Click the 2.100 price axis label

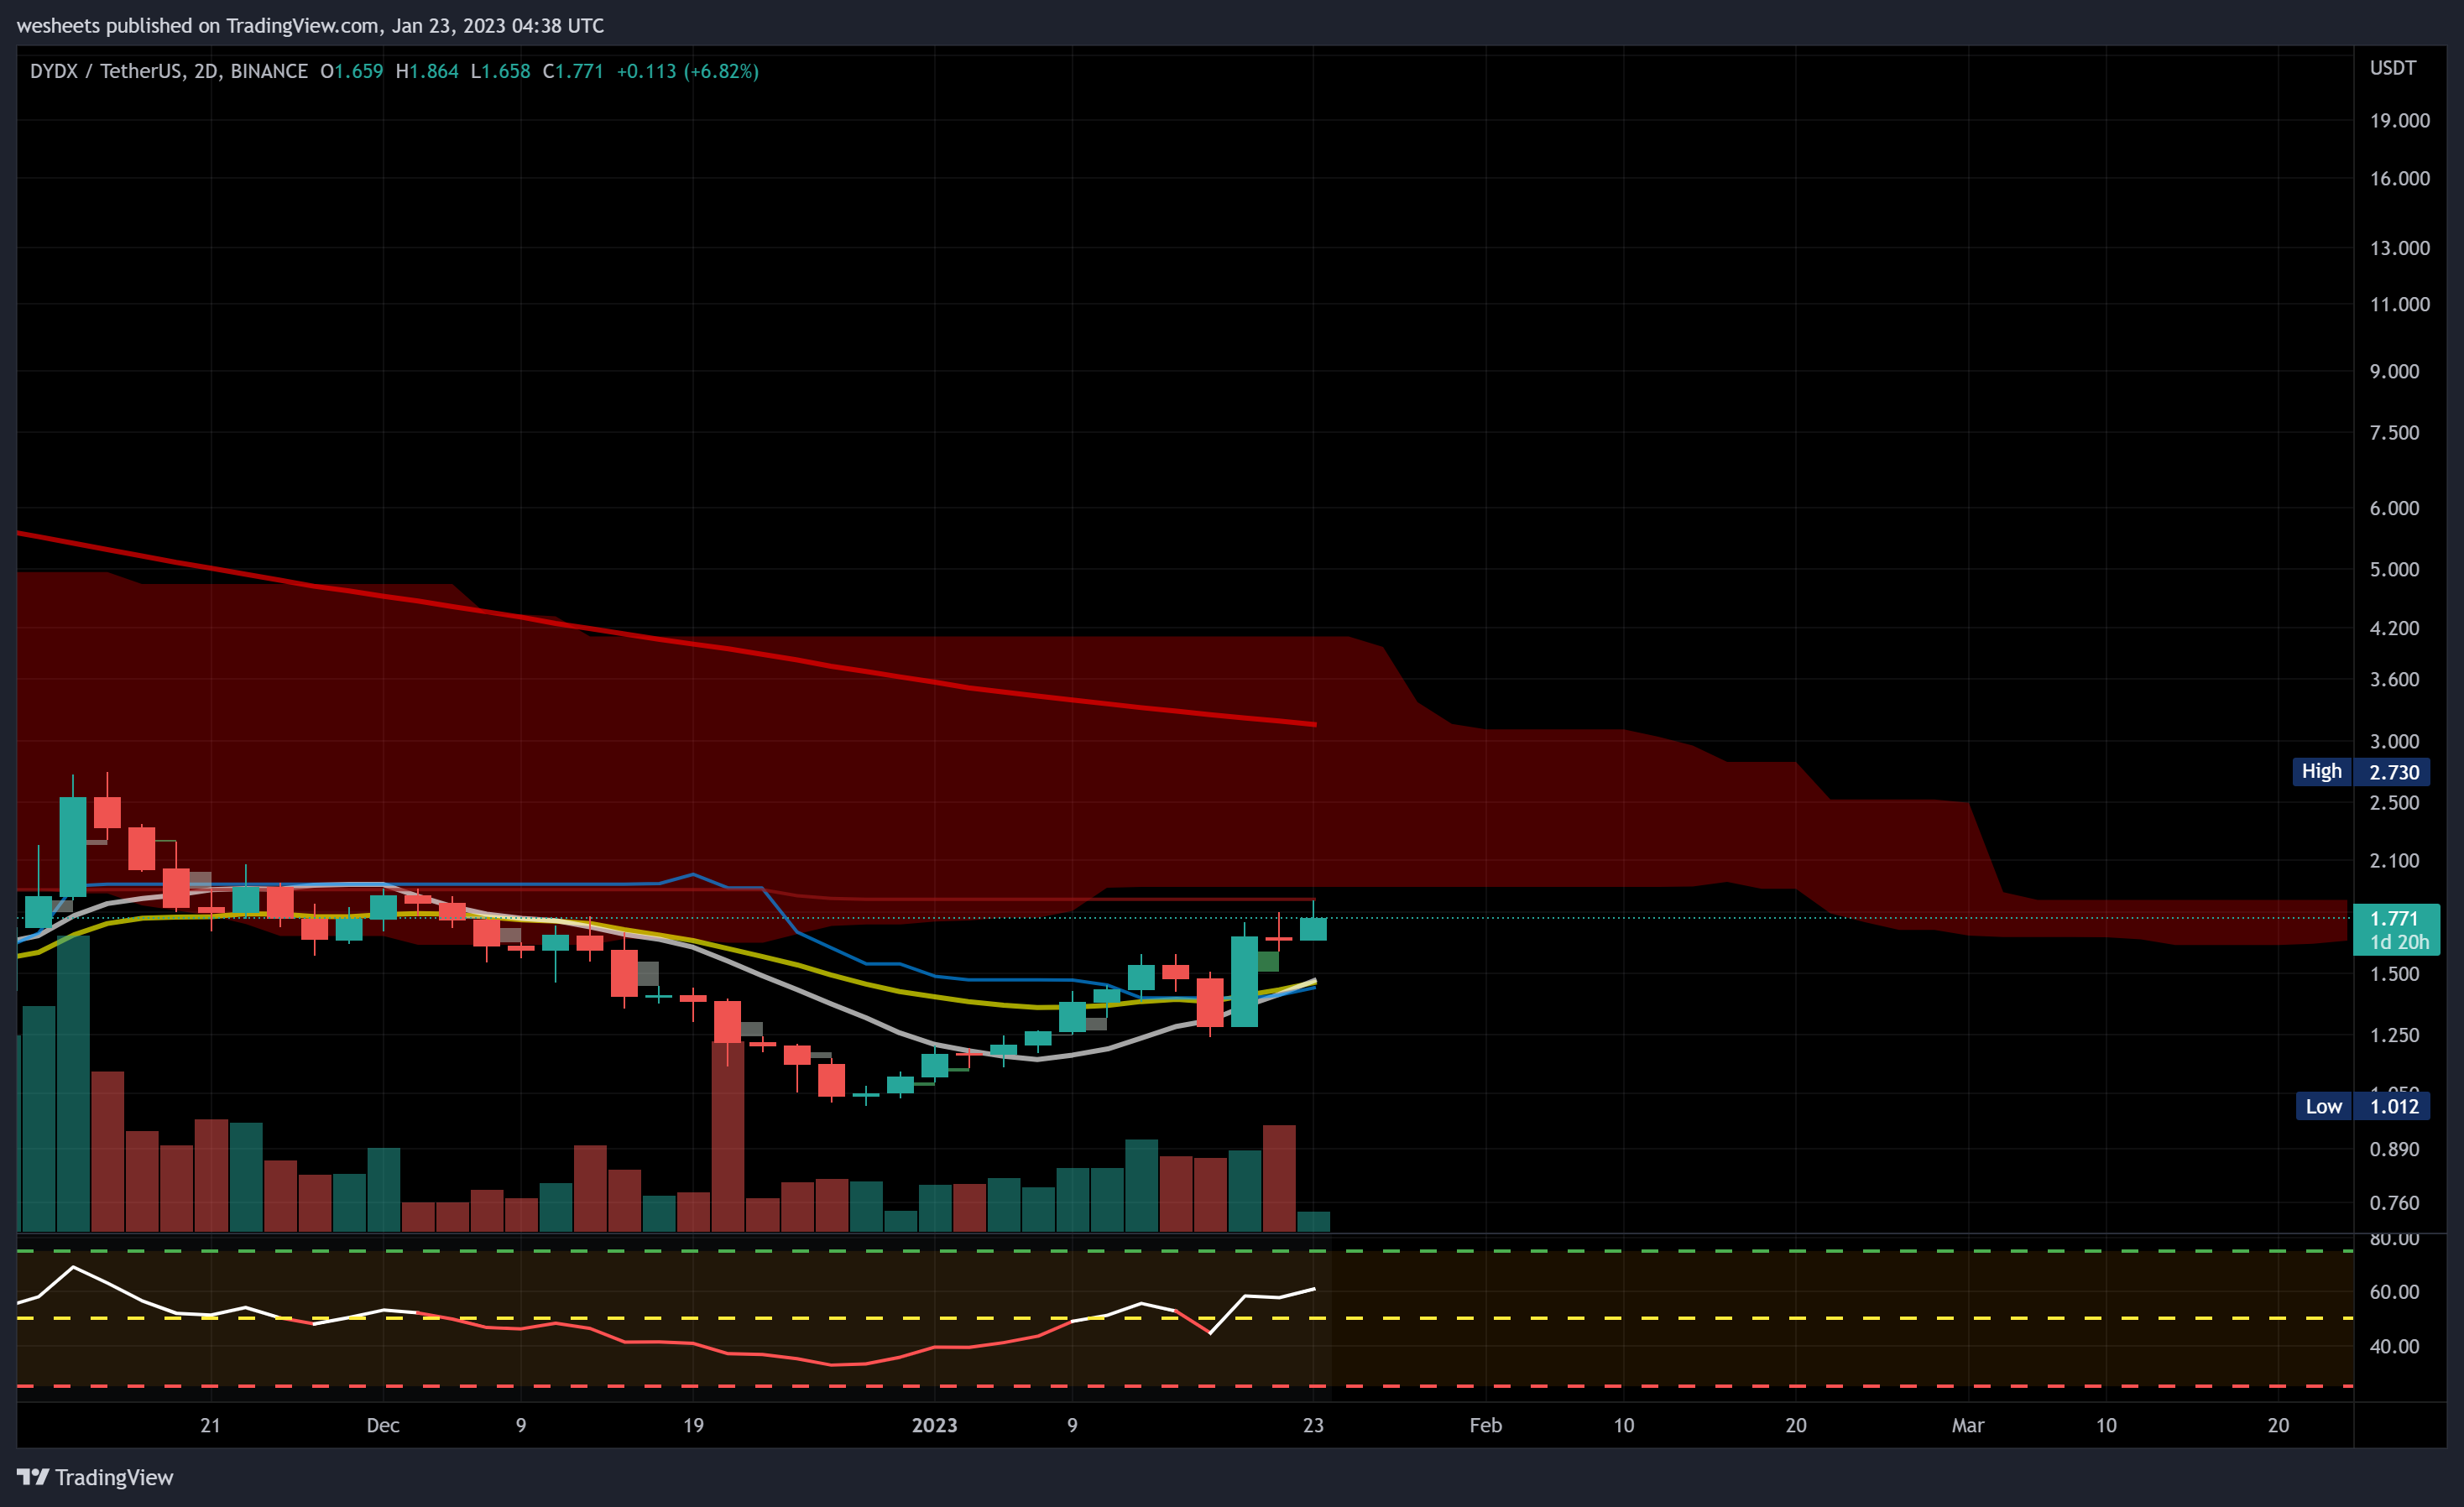coord(2395,860)
